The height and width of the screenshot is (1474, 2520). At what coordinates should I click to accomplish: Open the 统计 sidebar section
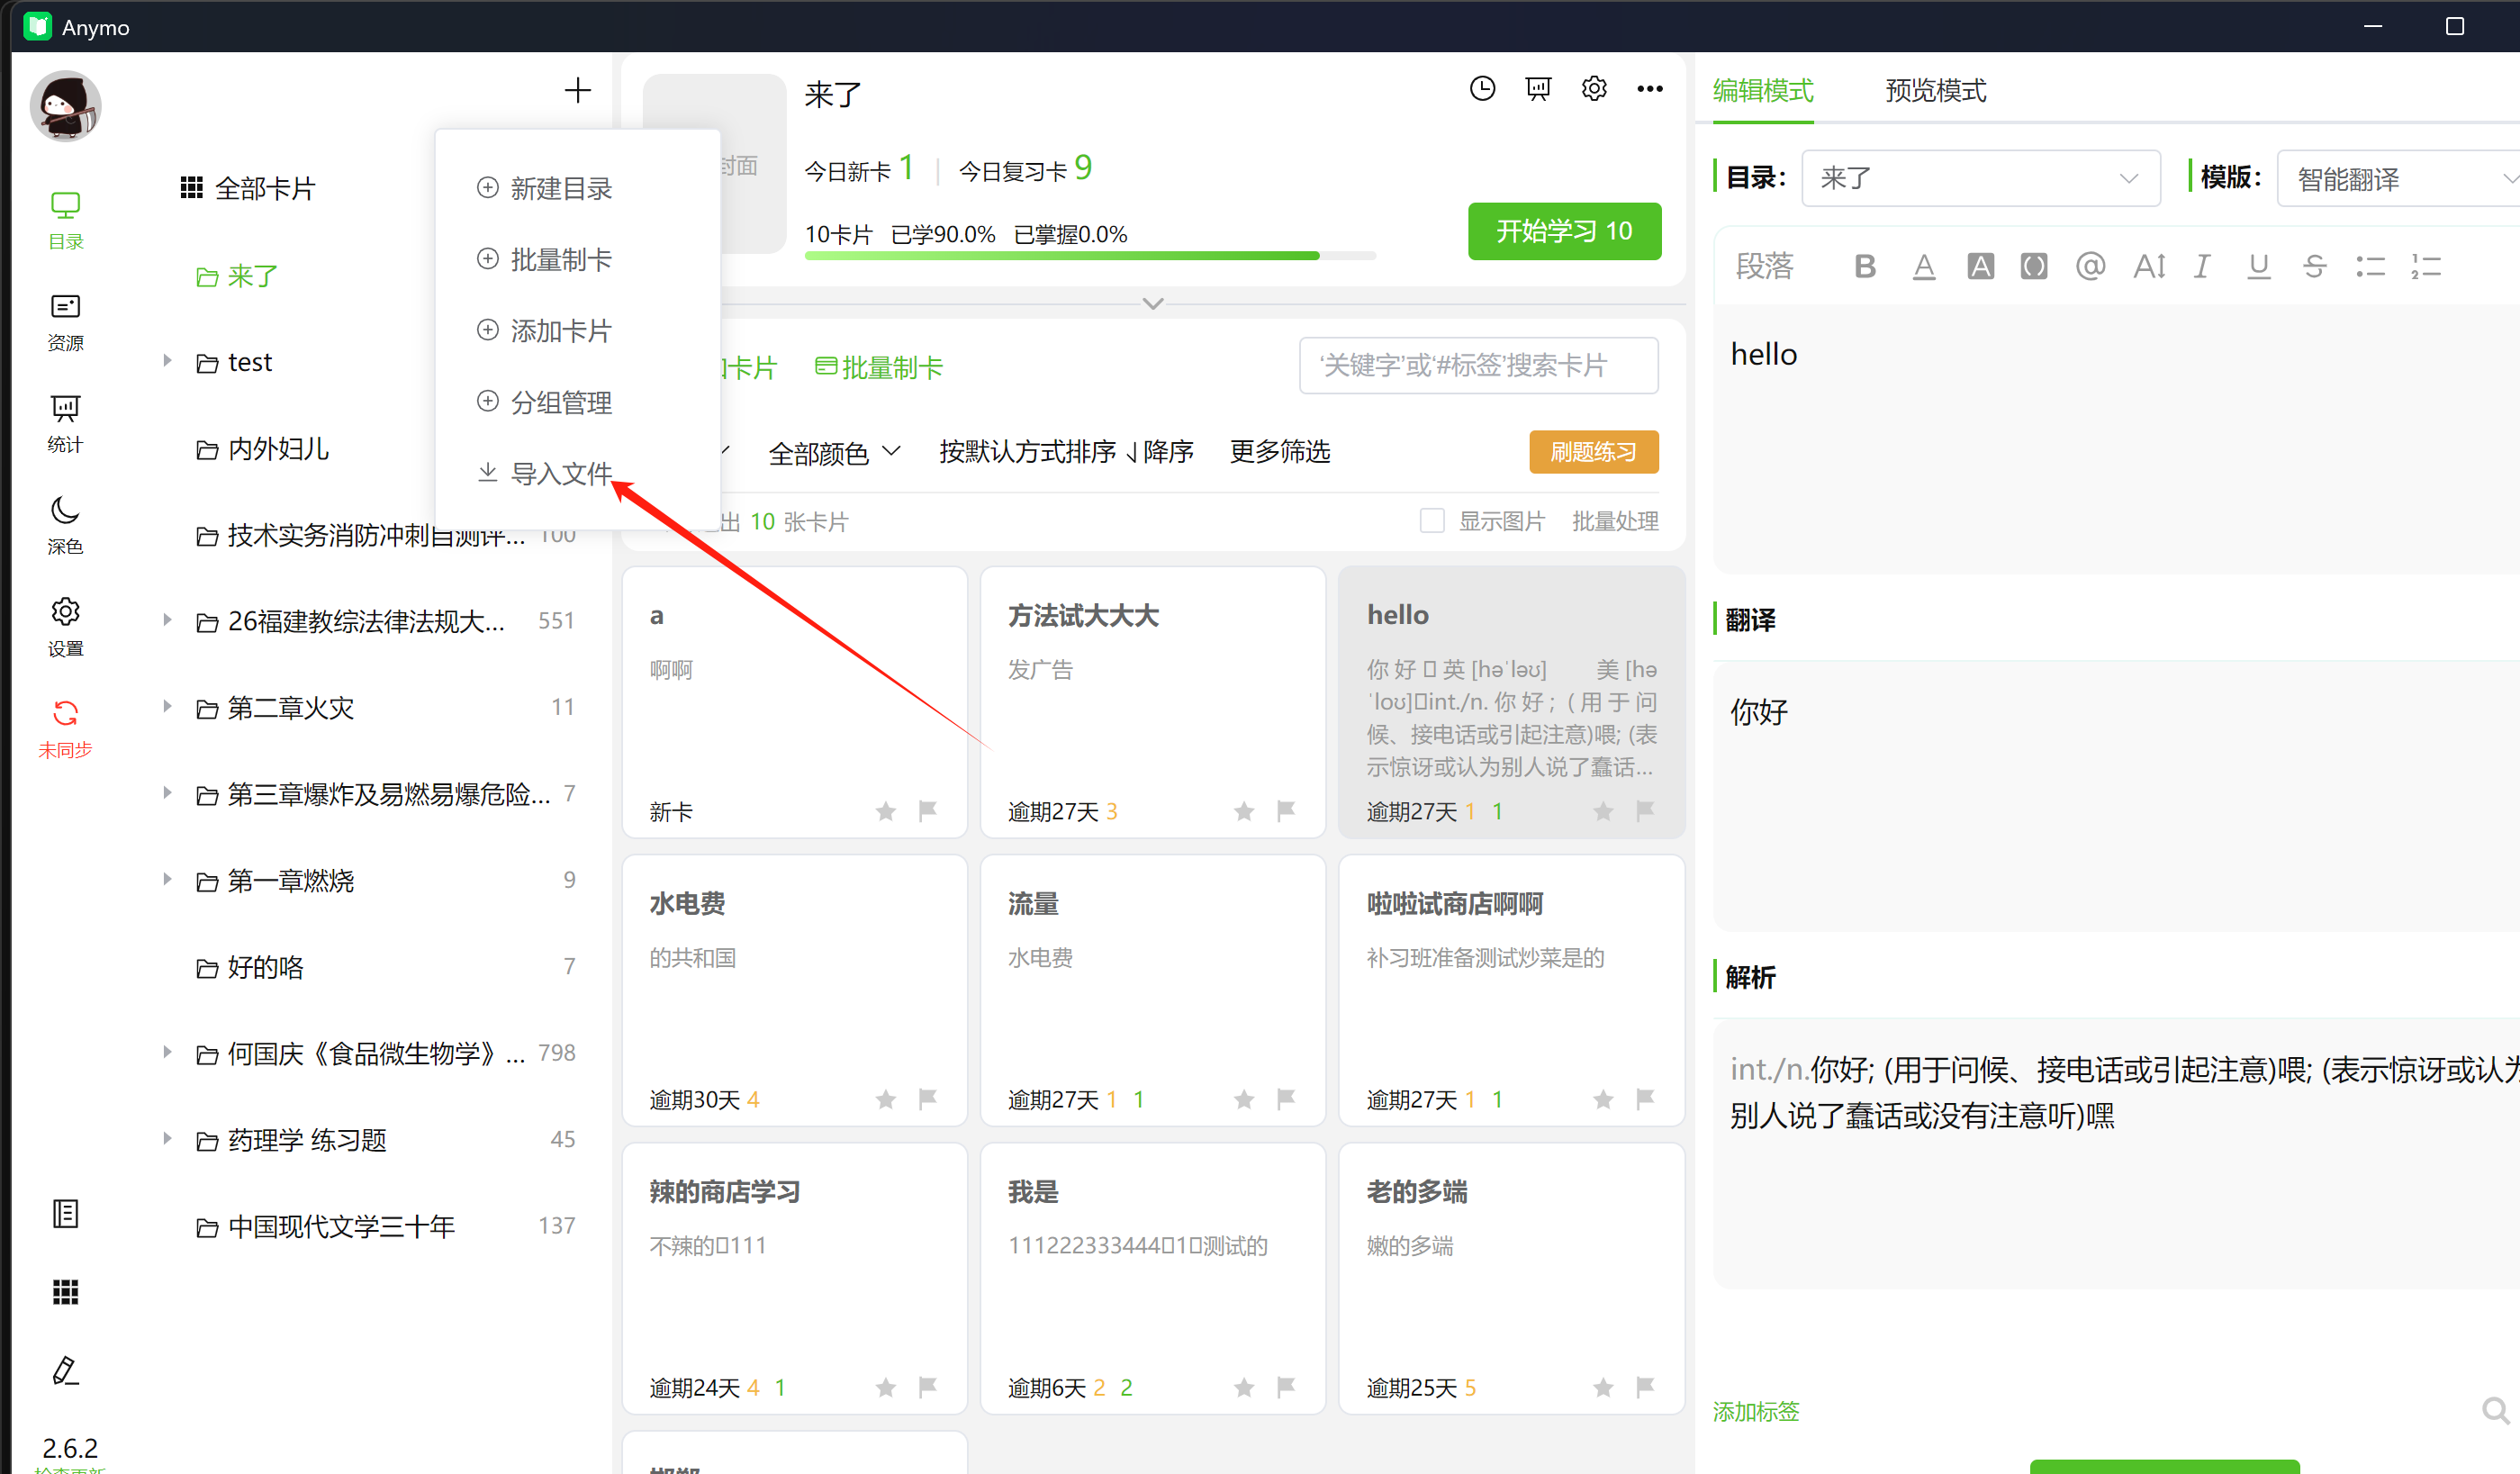point(65,423)
